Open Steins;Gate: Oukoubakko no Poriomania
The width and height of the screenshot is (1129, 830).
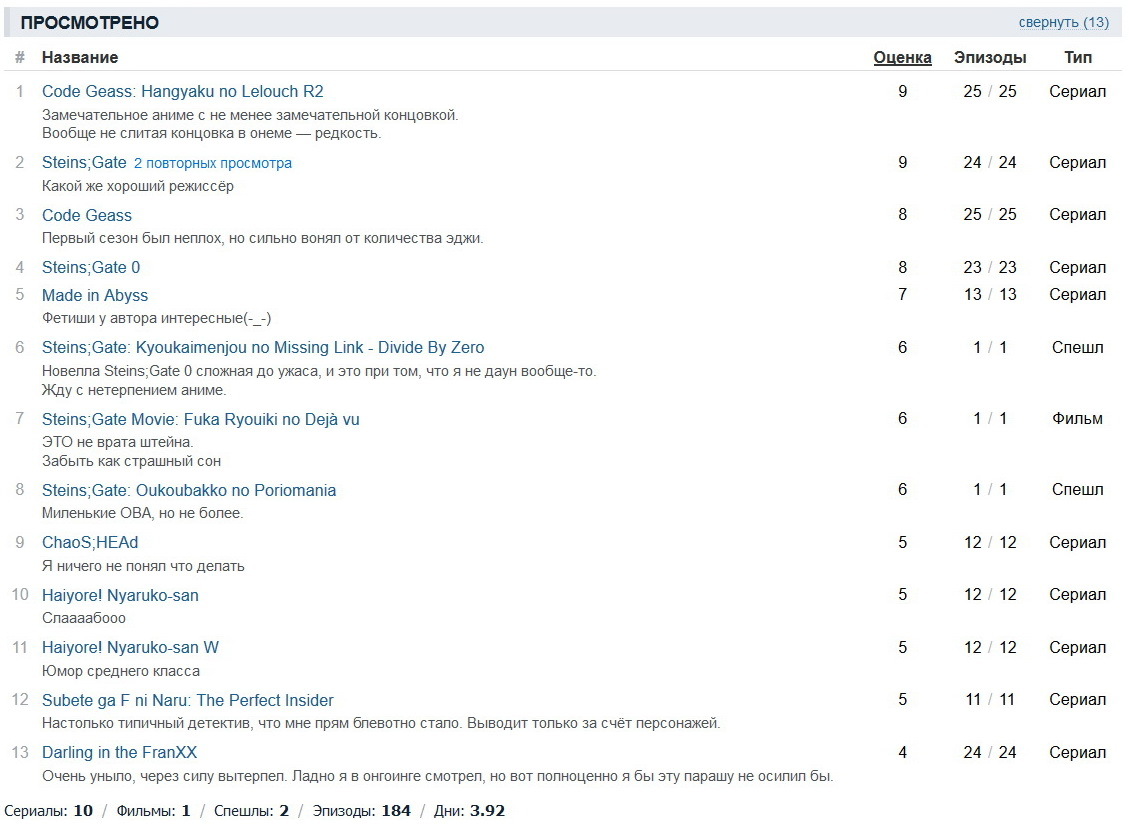pos(189,490)
